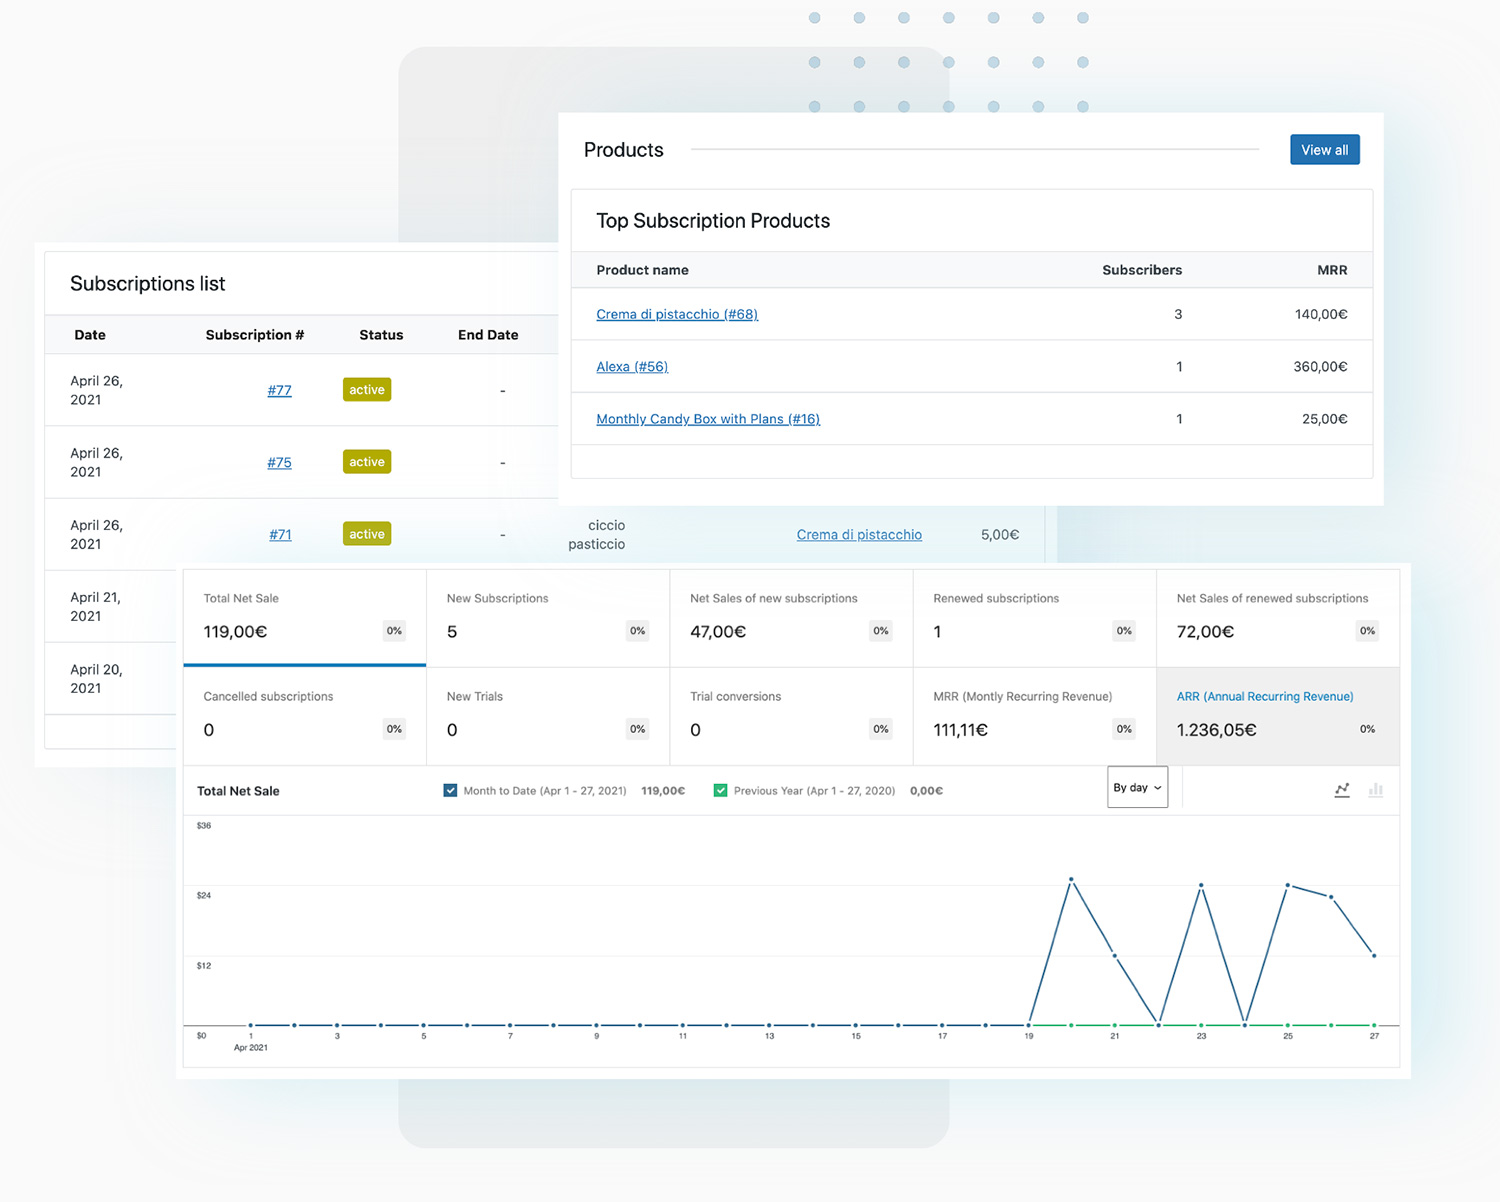Click the "Cancelled subscriptions" metric card

pos(303,715)
